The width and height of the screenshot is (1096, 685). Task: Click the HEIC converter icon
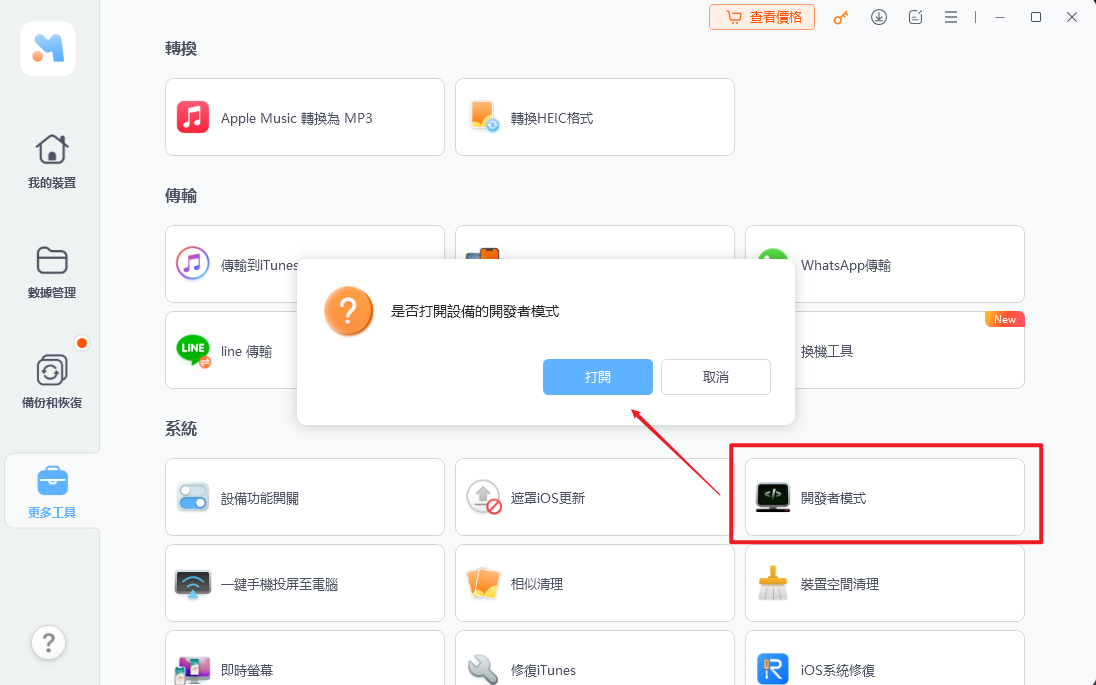pyautogui.click(x=484, y=117)
